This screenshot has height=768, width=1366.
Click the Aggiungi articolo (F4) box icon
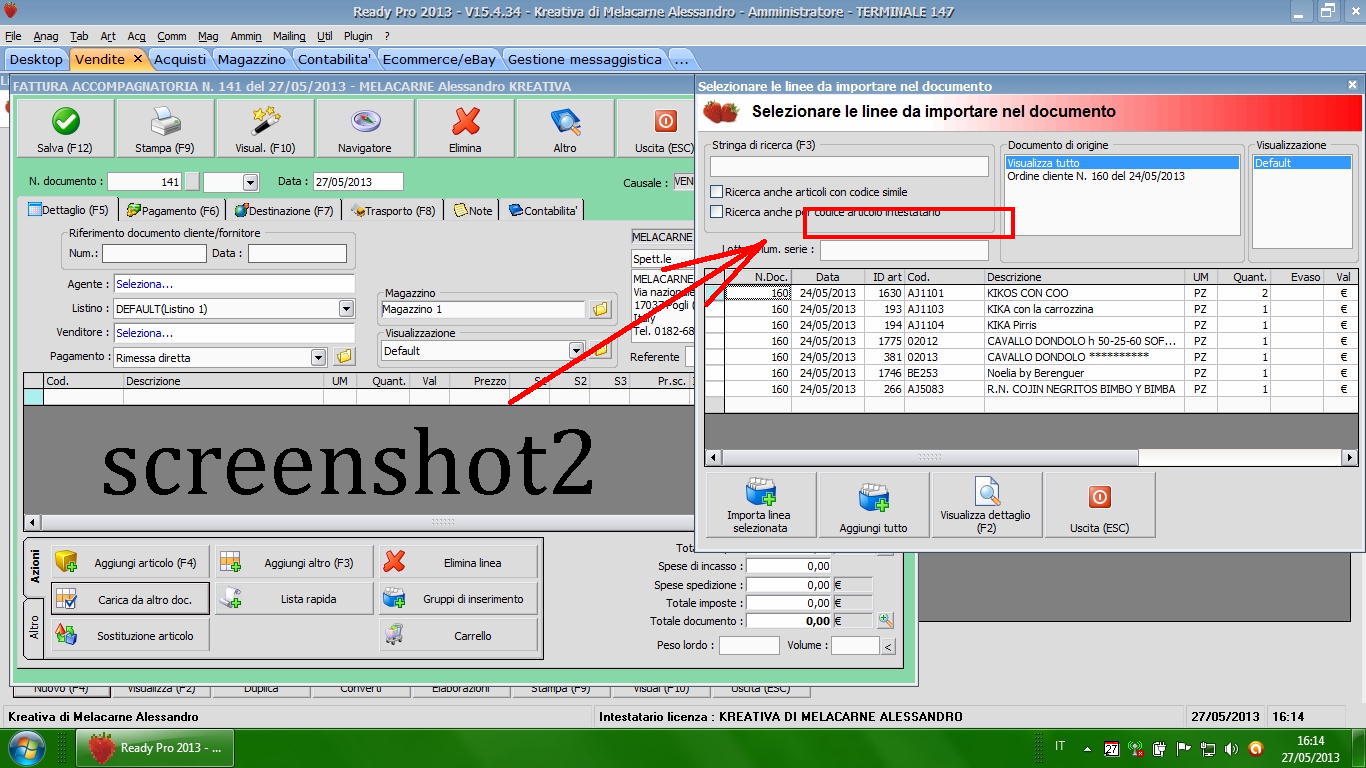click(66, 562)
